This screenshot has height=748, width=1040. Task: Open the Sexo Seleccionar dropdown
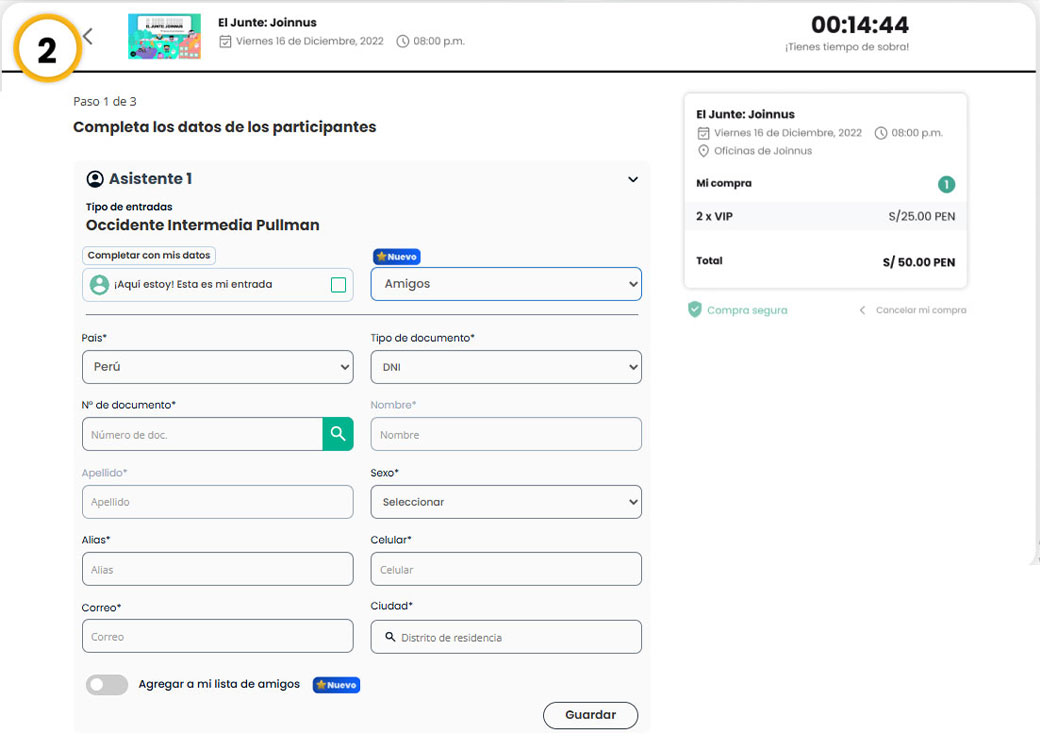click(506, 502)
